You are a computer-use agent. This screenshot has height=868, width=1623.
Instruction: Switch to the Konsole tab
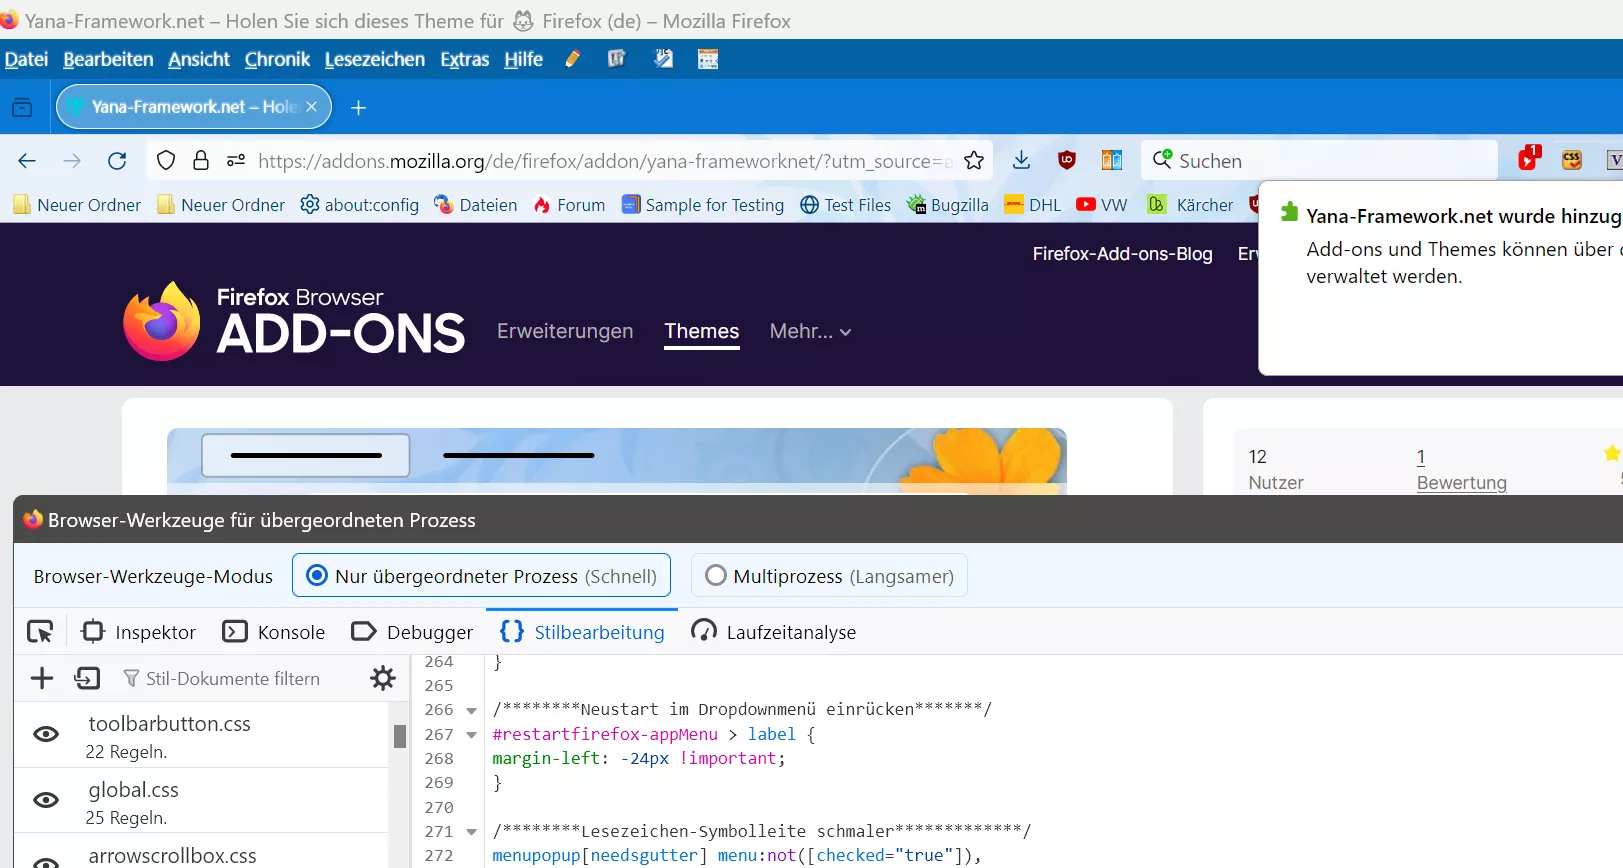point(274,632)
